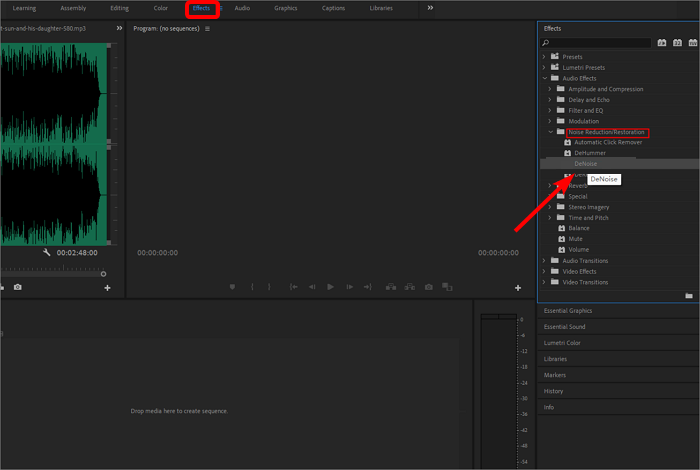
Task: Expand Video Effects bin
Action: [544, 271]
